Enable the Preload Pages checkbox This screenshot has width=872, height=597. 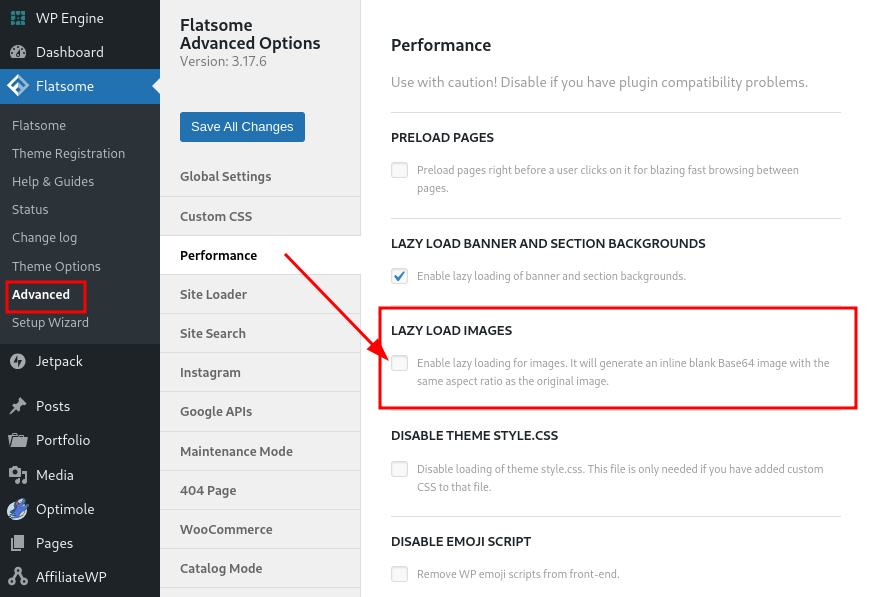tap(399, 170)
